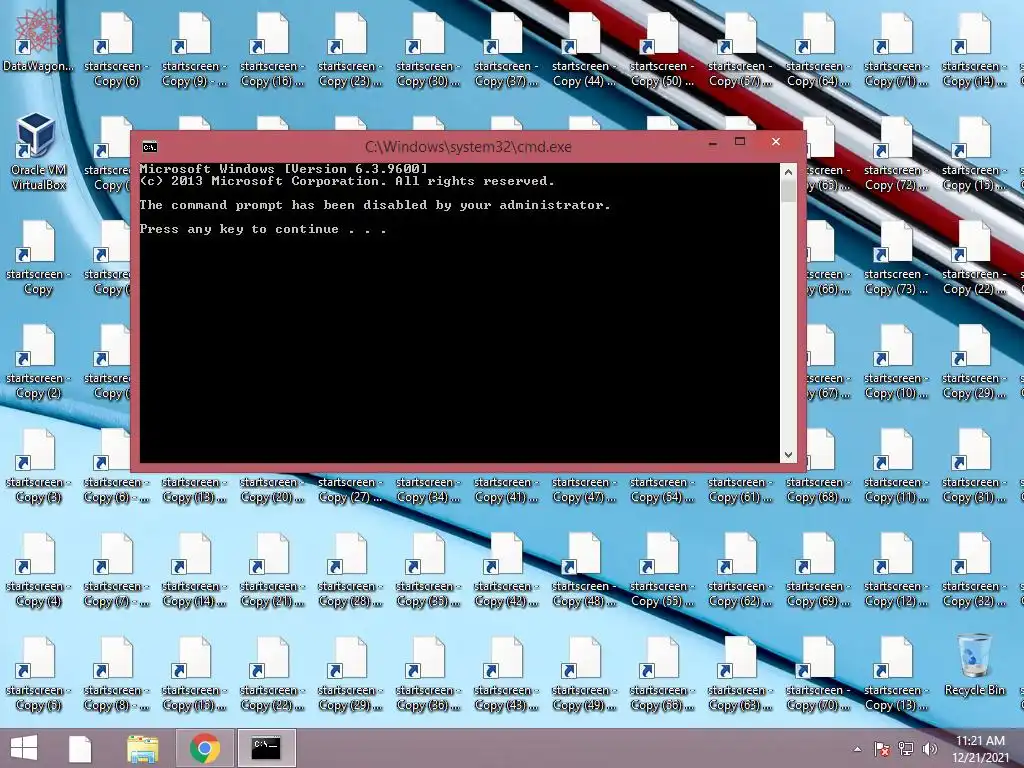
Task: Select the startscreen - Copy (28) shortcut
Action: [x=350, y=569]
